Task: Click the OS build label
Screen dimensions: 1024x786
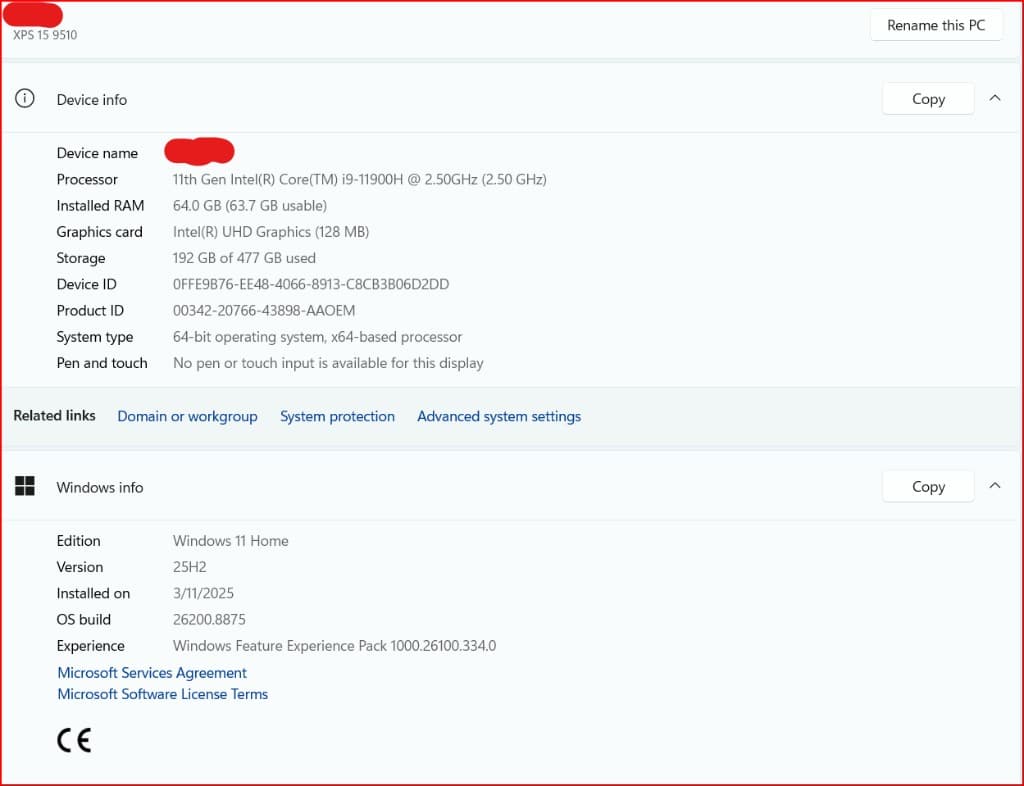Action: click(84, 619)
